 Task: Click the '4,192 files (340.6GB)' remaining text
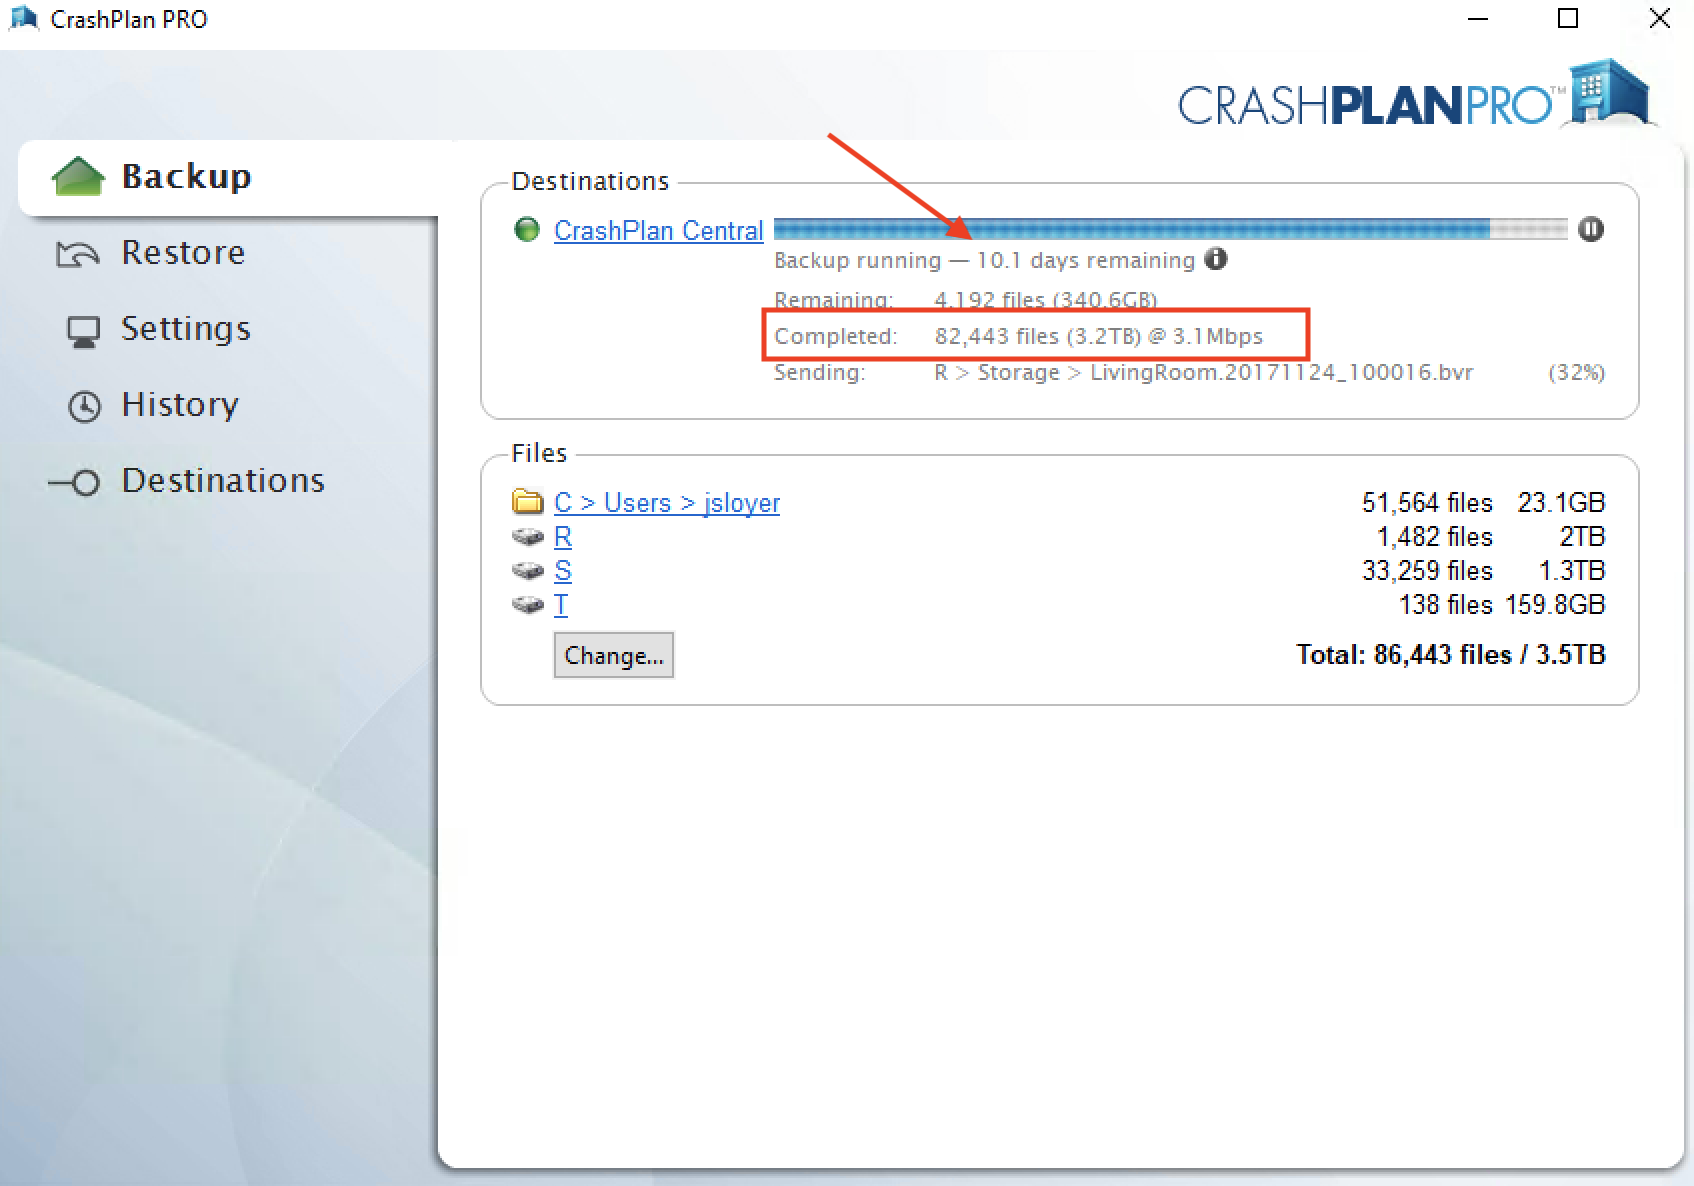tap(1045, 300)
